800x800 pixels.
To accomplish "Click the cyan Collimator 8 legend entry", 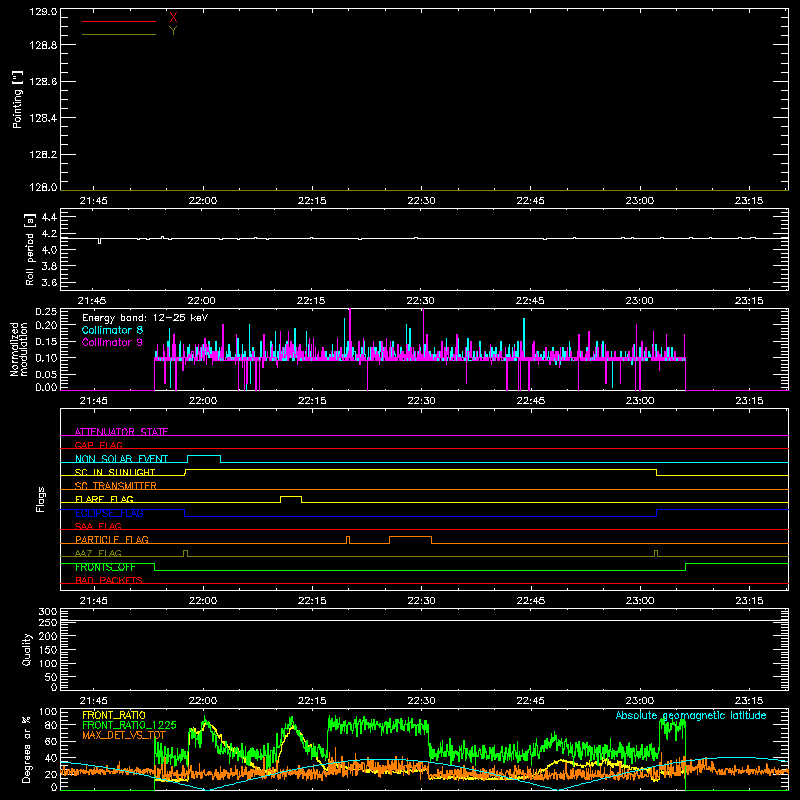I will (112, 330).
